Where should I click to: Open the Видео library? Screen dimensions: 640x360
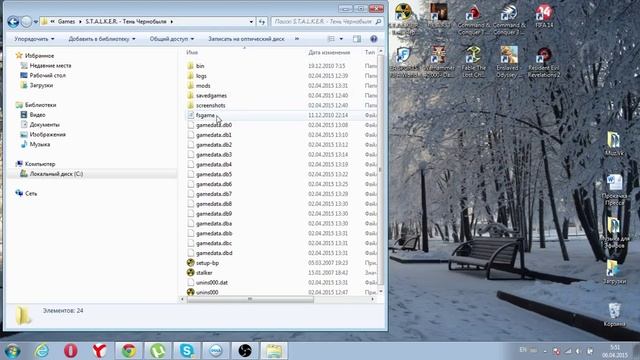(37, 115)
